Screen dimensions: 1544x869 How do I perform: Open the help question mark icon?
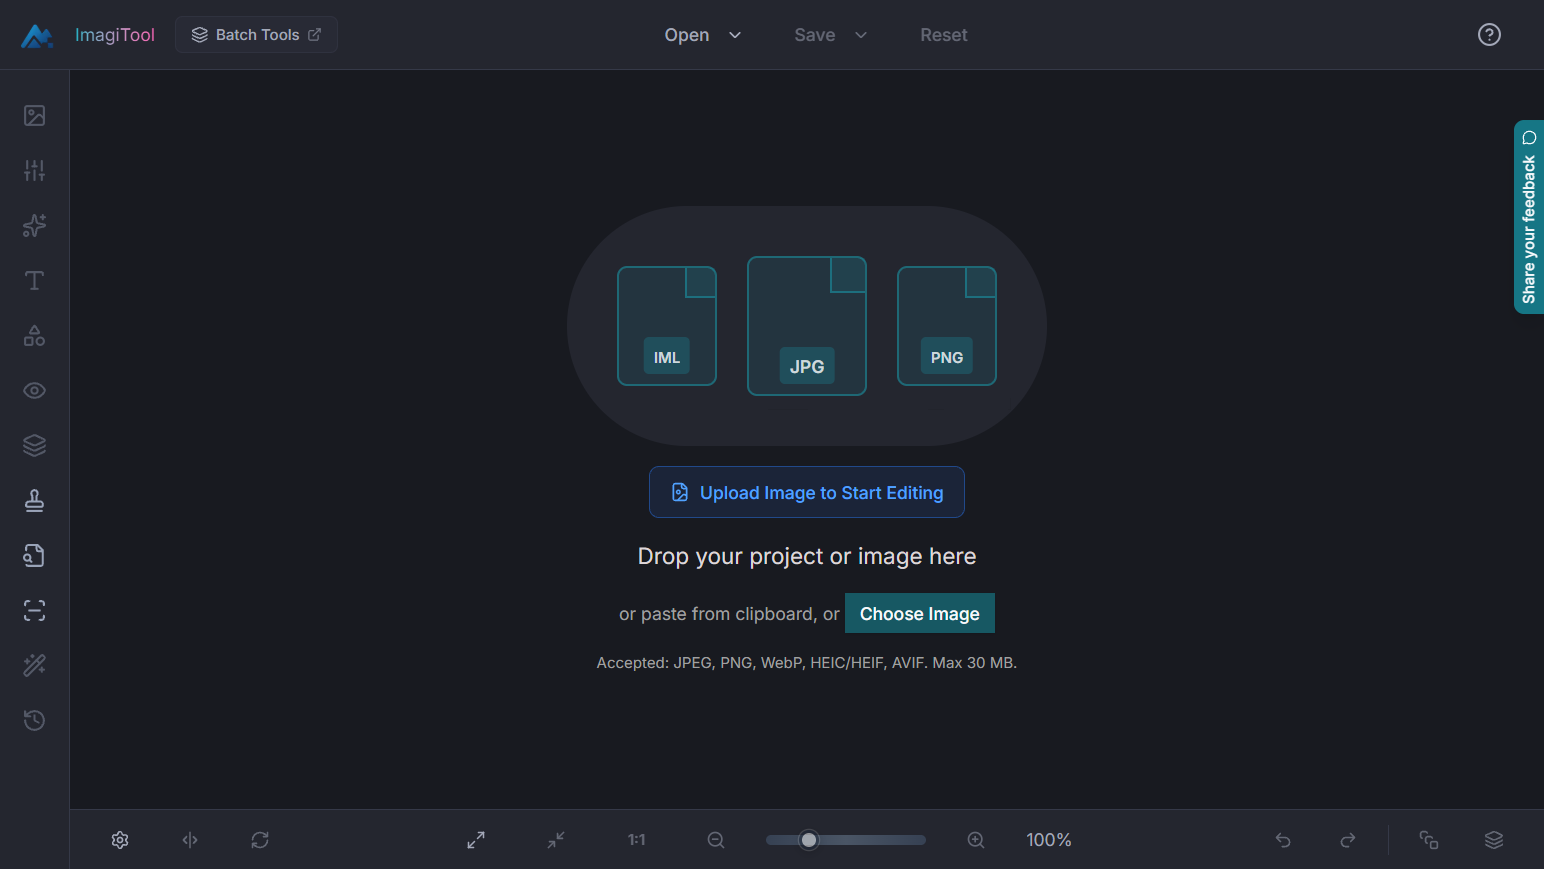(1489, 35)
